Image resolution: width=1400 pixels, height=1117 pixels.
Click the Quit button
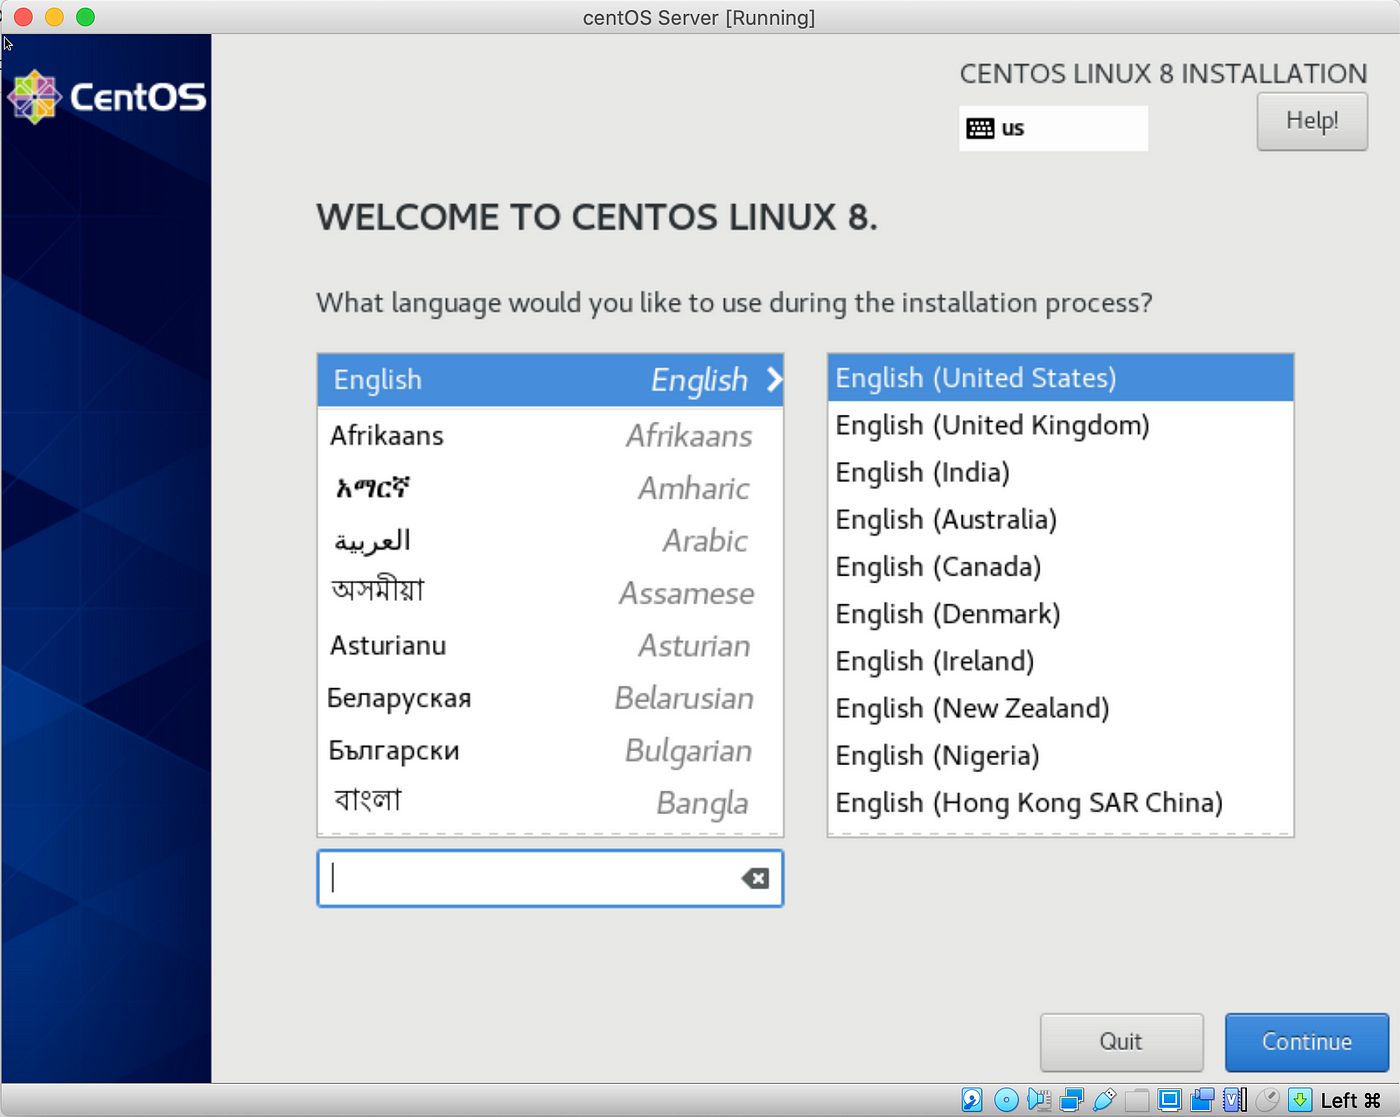click(1121, 1042)
